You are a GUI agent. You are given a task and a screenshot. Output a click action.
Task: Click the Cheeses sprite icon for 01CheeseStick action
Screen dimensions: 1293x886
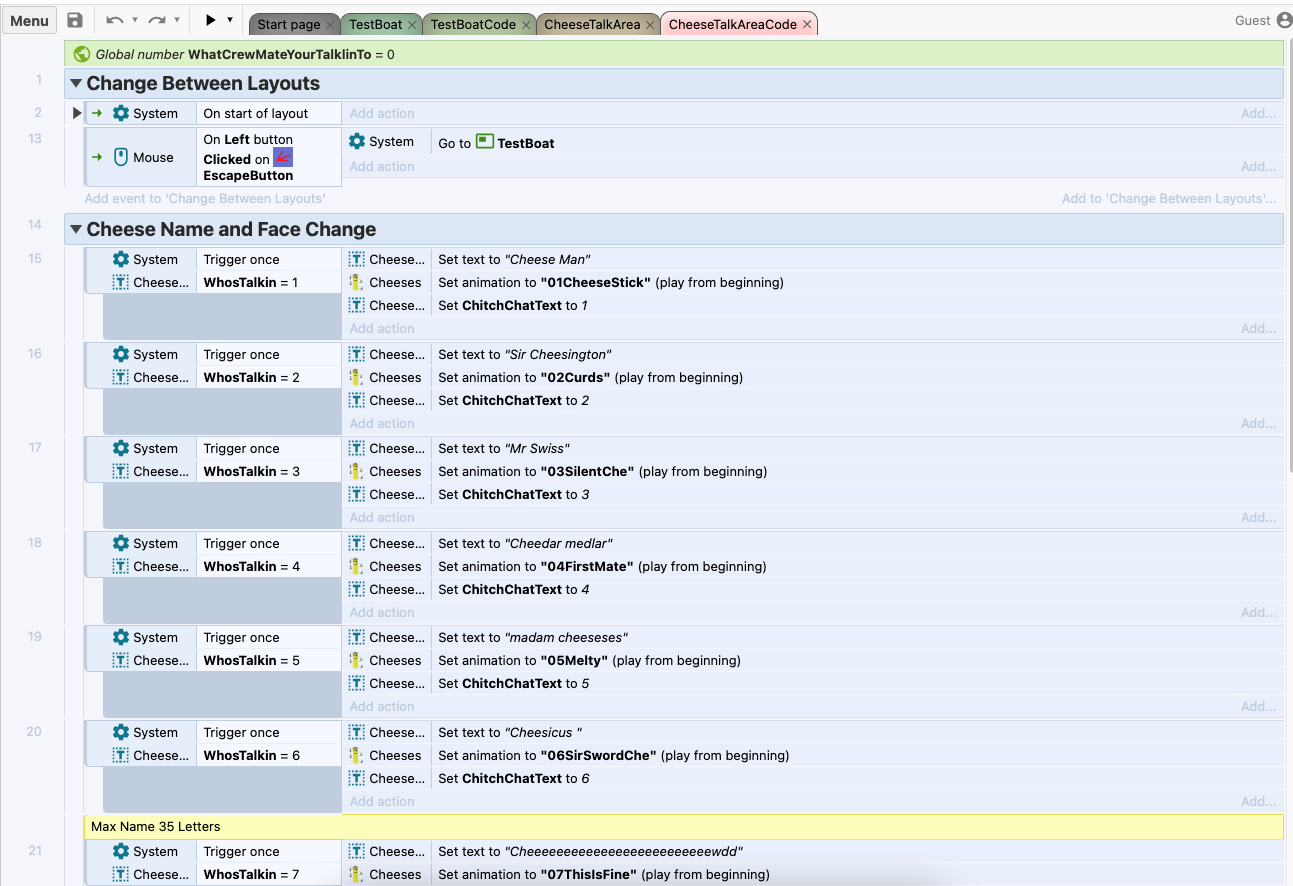(356, 282)
